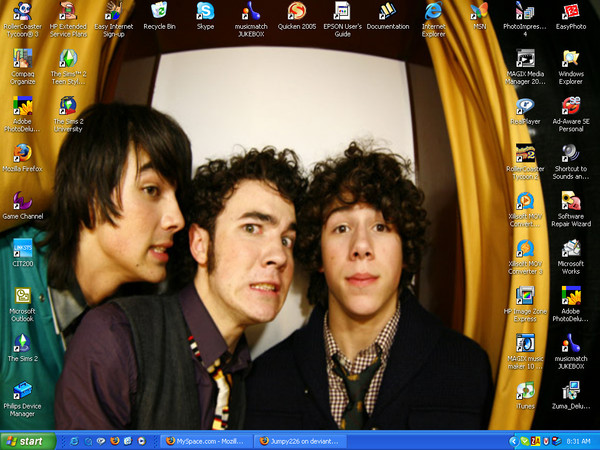Open EasyPhoto desktop icon

pos(571,11)
